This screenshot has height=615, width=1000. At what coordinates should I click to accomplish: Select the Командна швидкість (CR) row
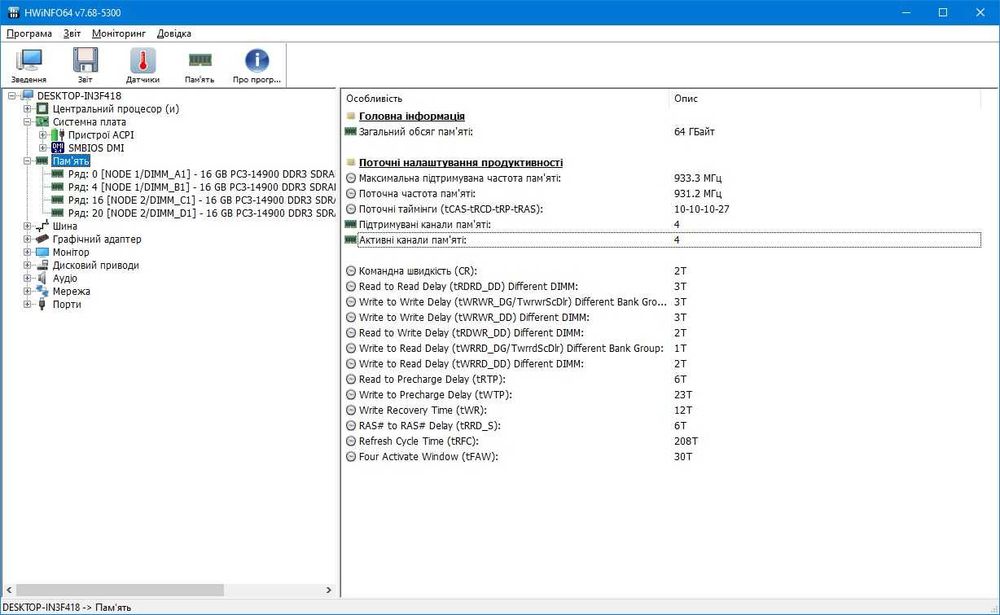662,271
